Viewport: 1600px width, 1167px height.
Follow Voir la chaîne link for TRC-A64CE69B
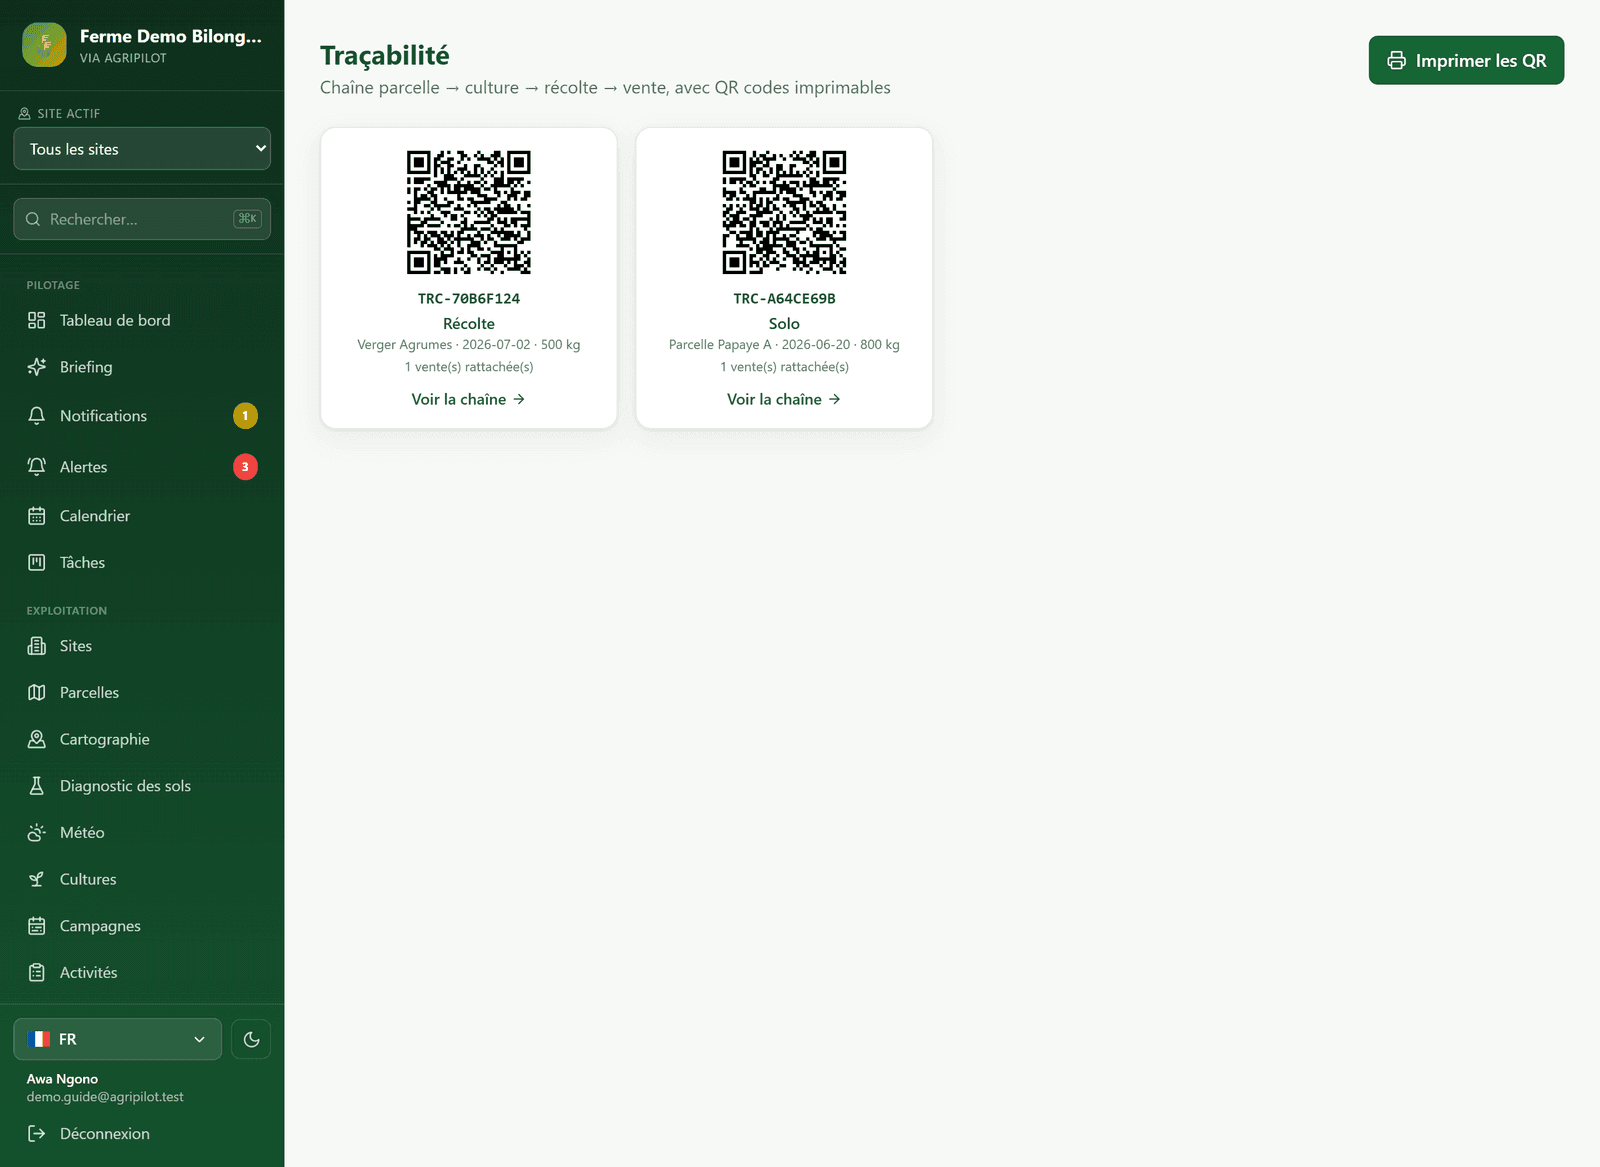click(x=784, y=399)
